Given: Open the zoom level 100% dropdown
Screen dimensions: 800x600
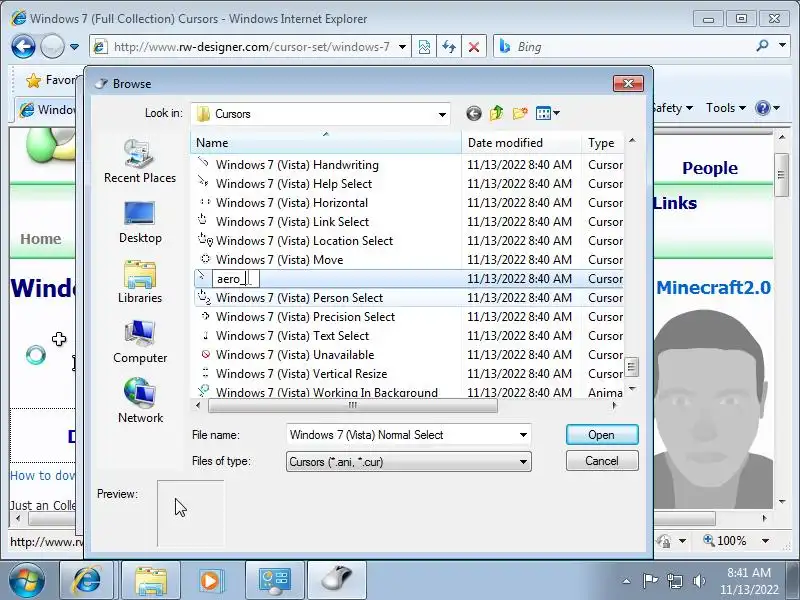Looking at the screenshot, I should coord(765,540).
